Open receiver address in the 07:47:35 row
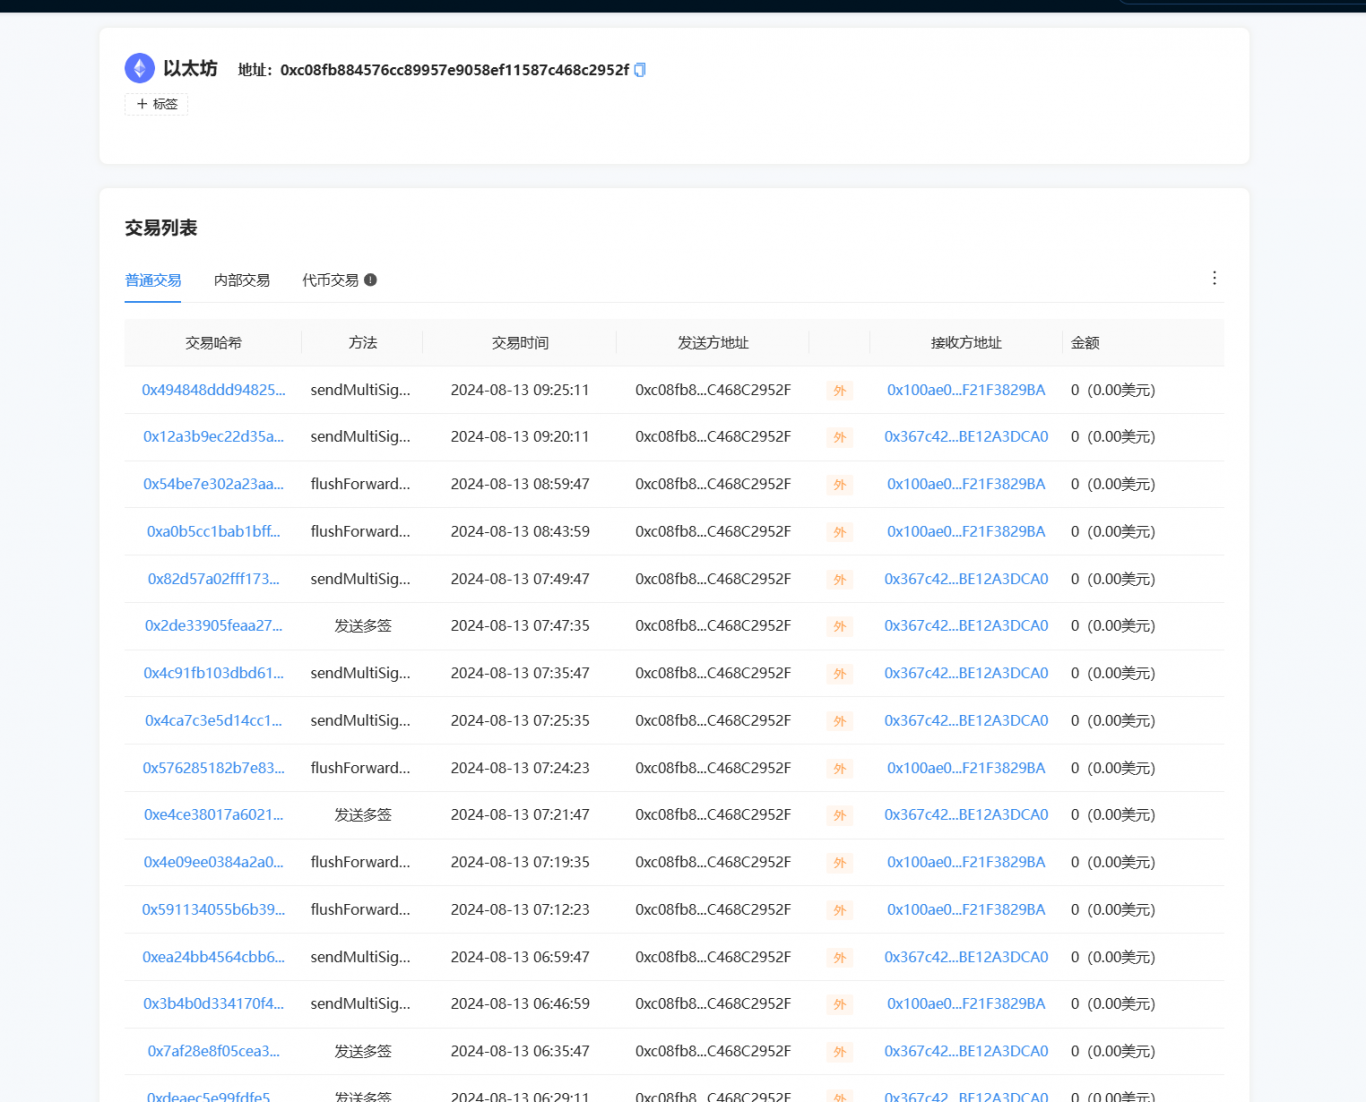This screenshot has width=1366, height=1102. [966, 626]
